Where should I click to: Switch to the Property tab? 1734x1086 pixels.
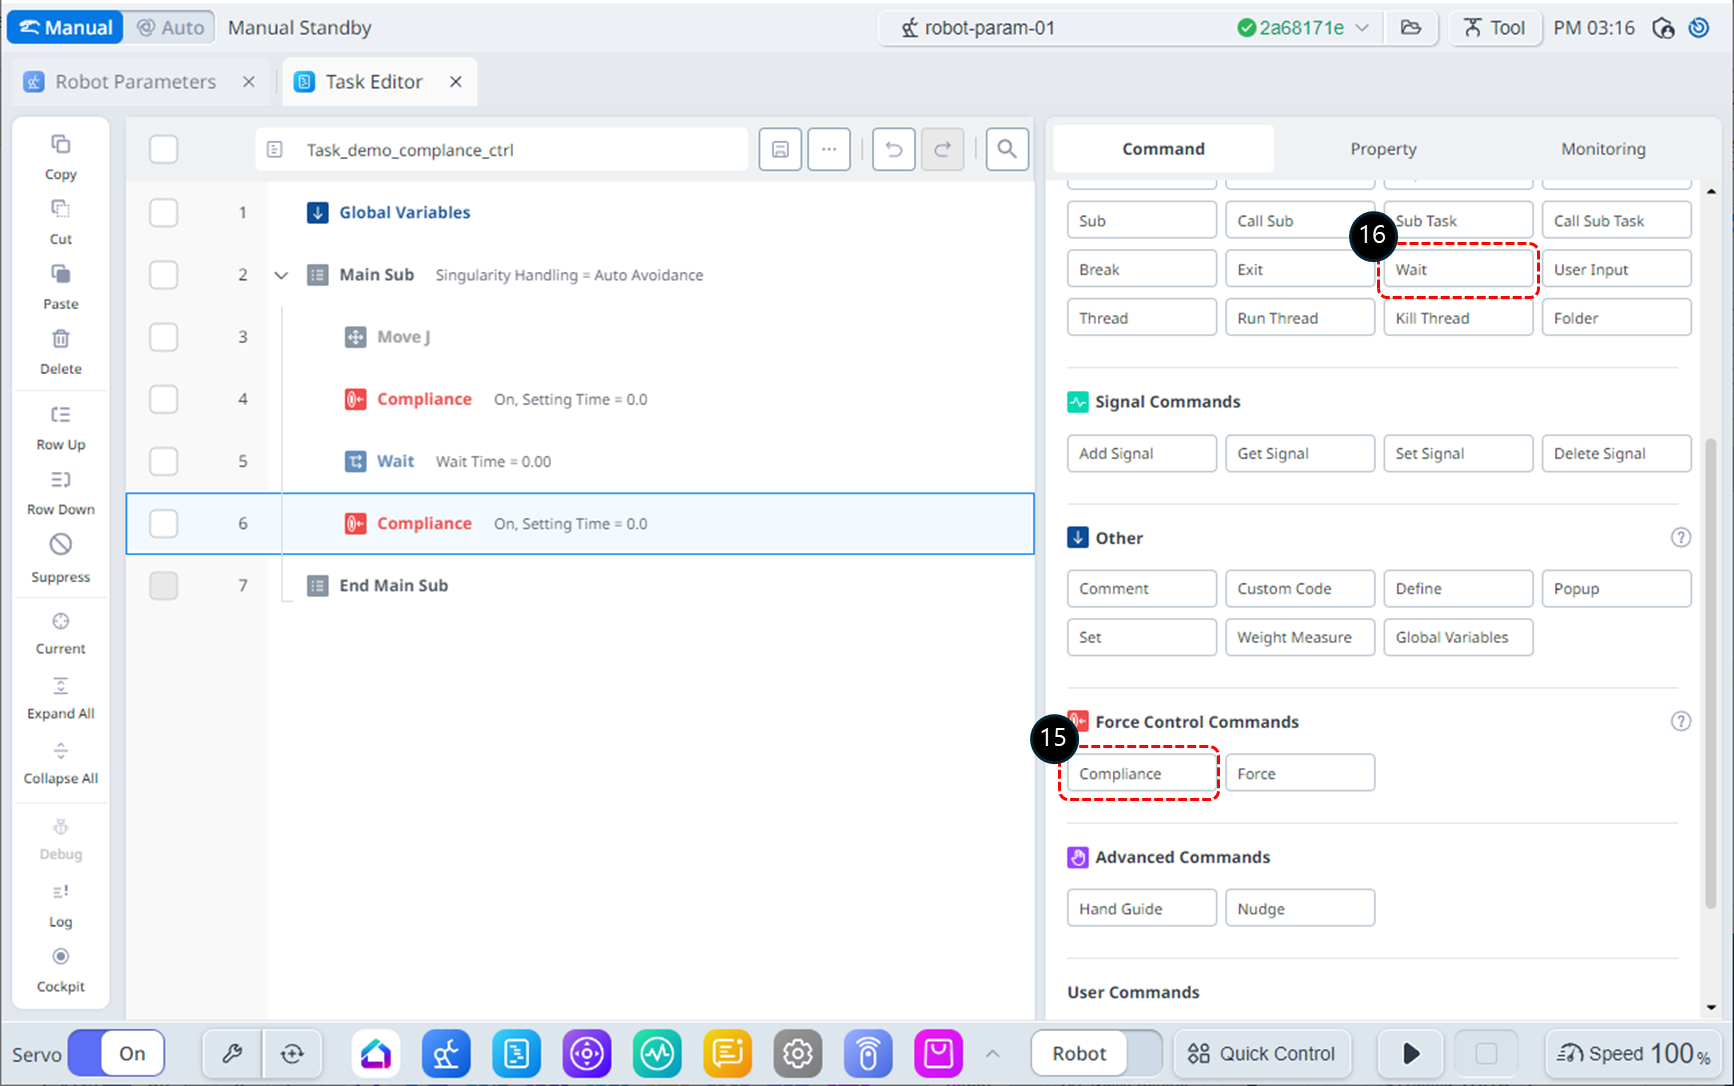(x=1383, y=149)
